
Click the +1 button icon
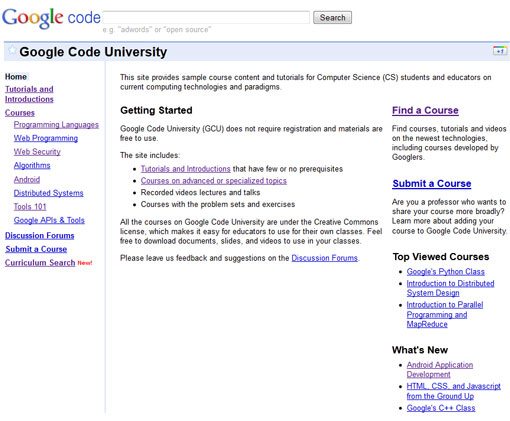click(x=499, y=51)
